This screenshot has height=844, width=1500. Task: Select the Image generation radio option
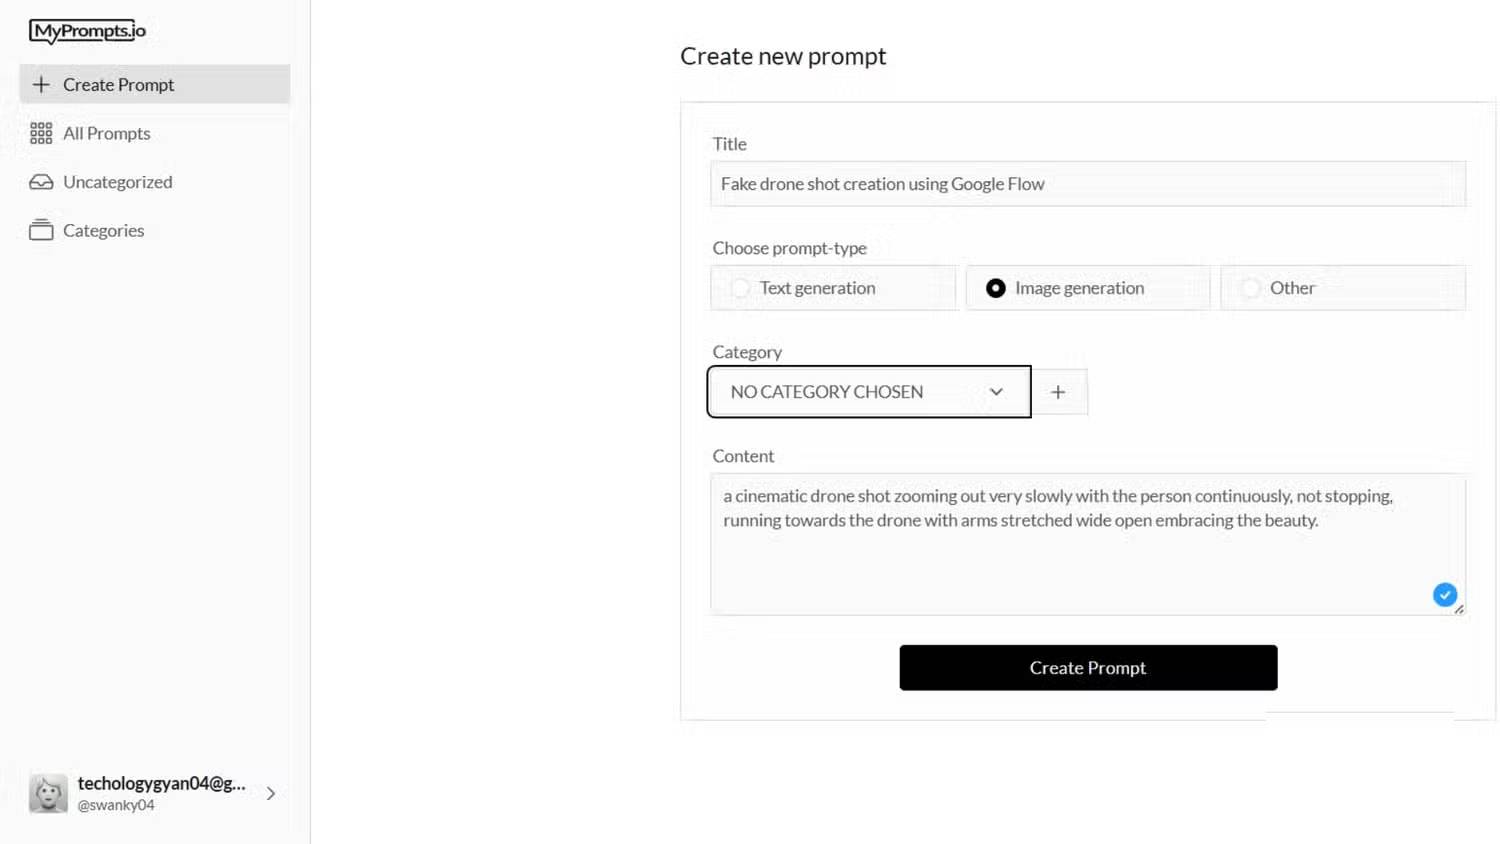[996, 288]
